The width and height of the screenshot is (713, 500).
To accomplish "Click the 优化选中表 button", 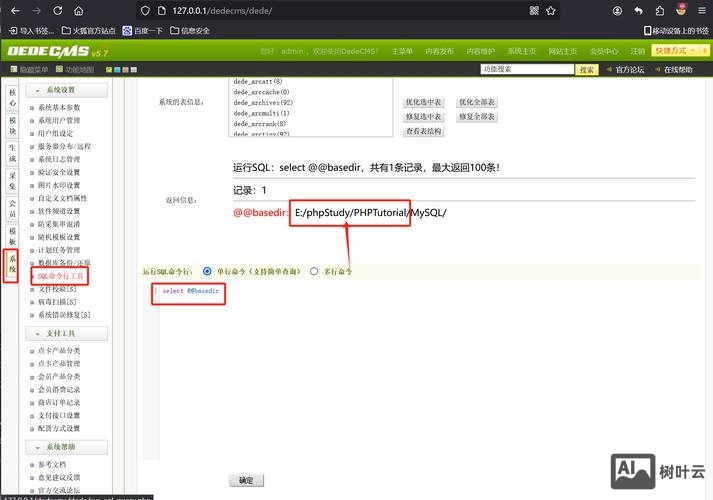I will coord(423,102).
